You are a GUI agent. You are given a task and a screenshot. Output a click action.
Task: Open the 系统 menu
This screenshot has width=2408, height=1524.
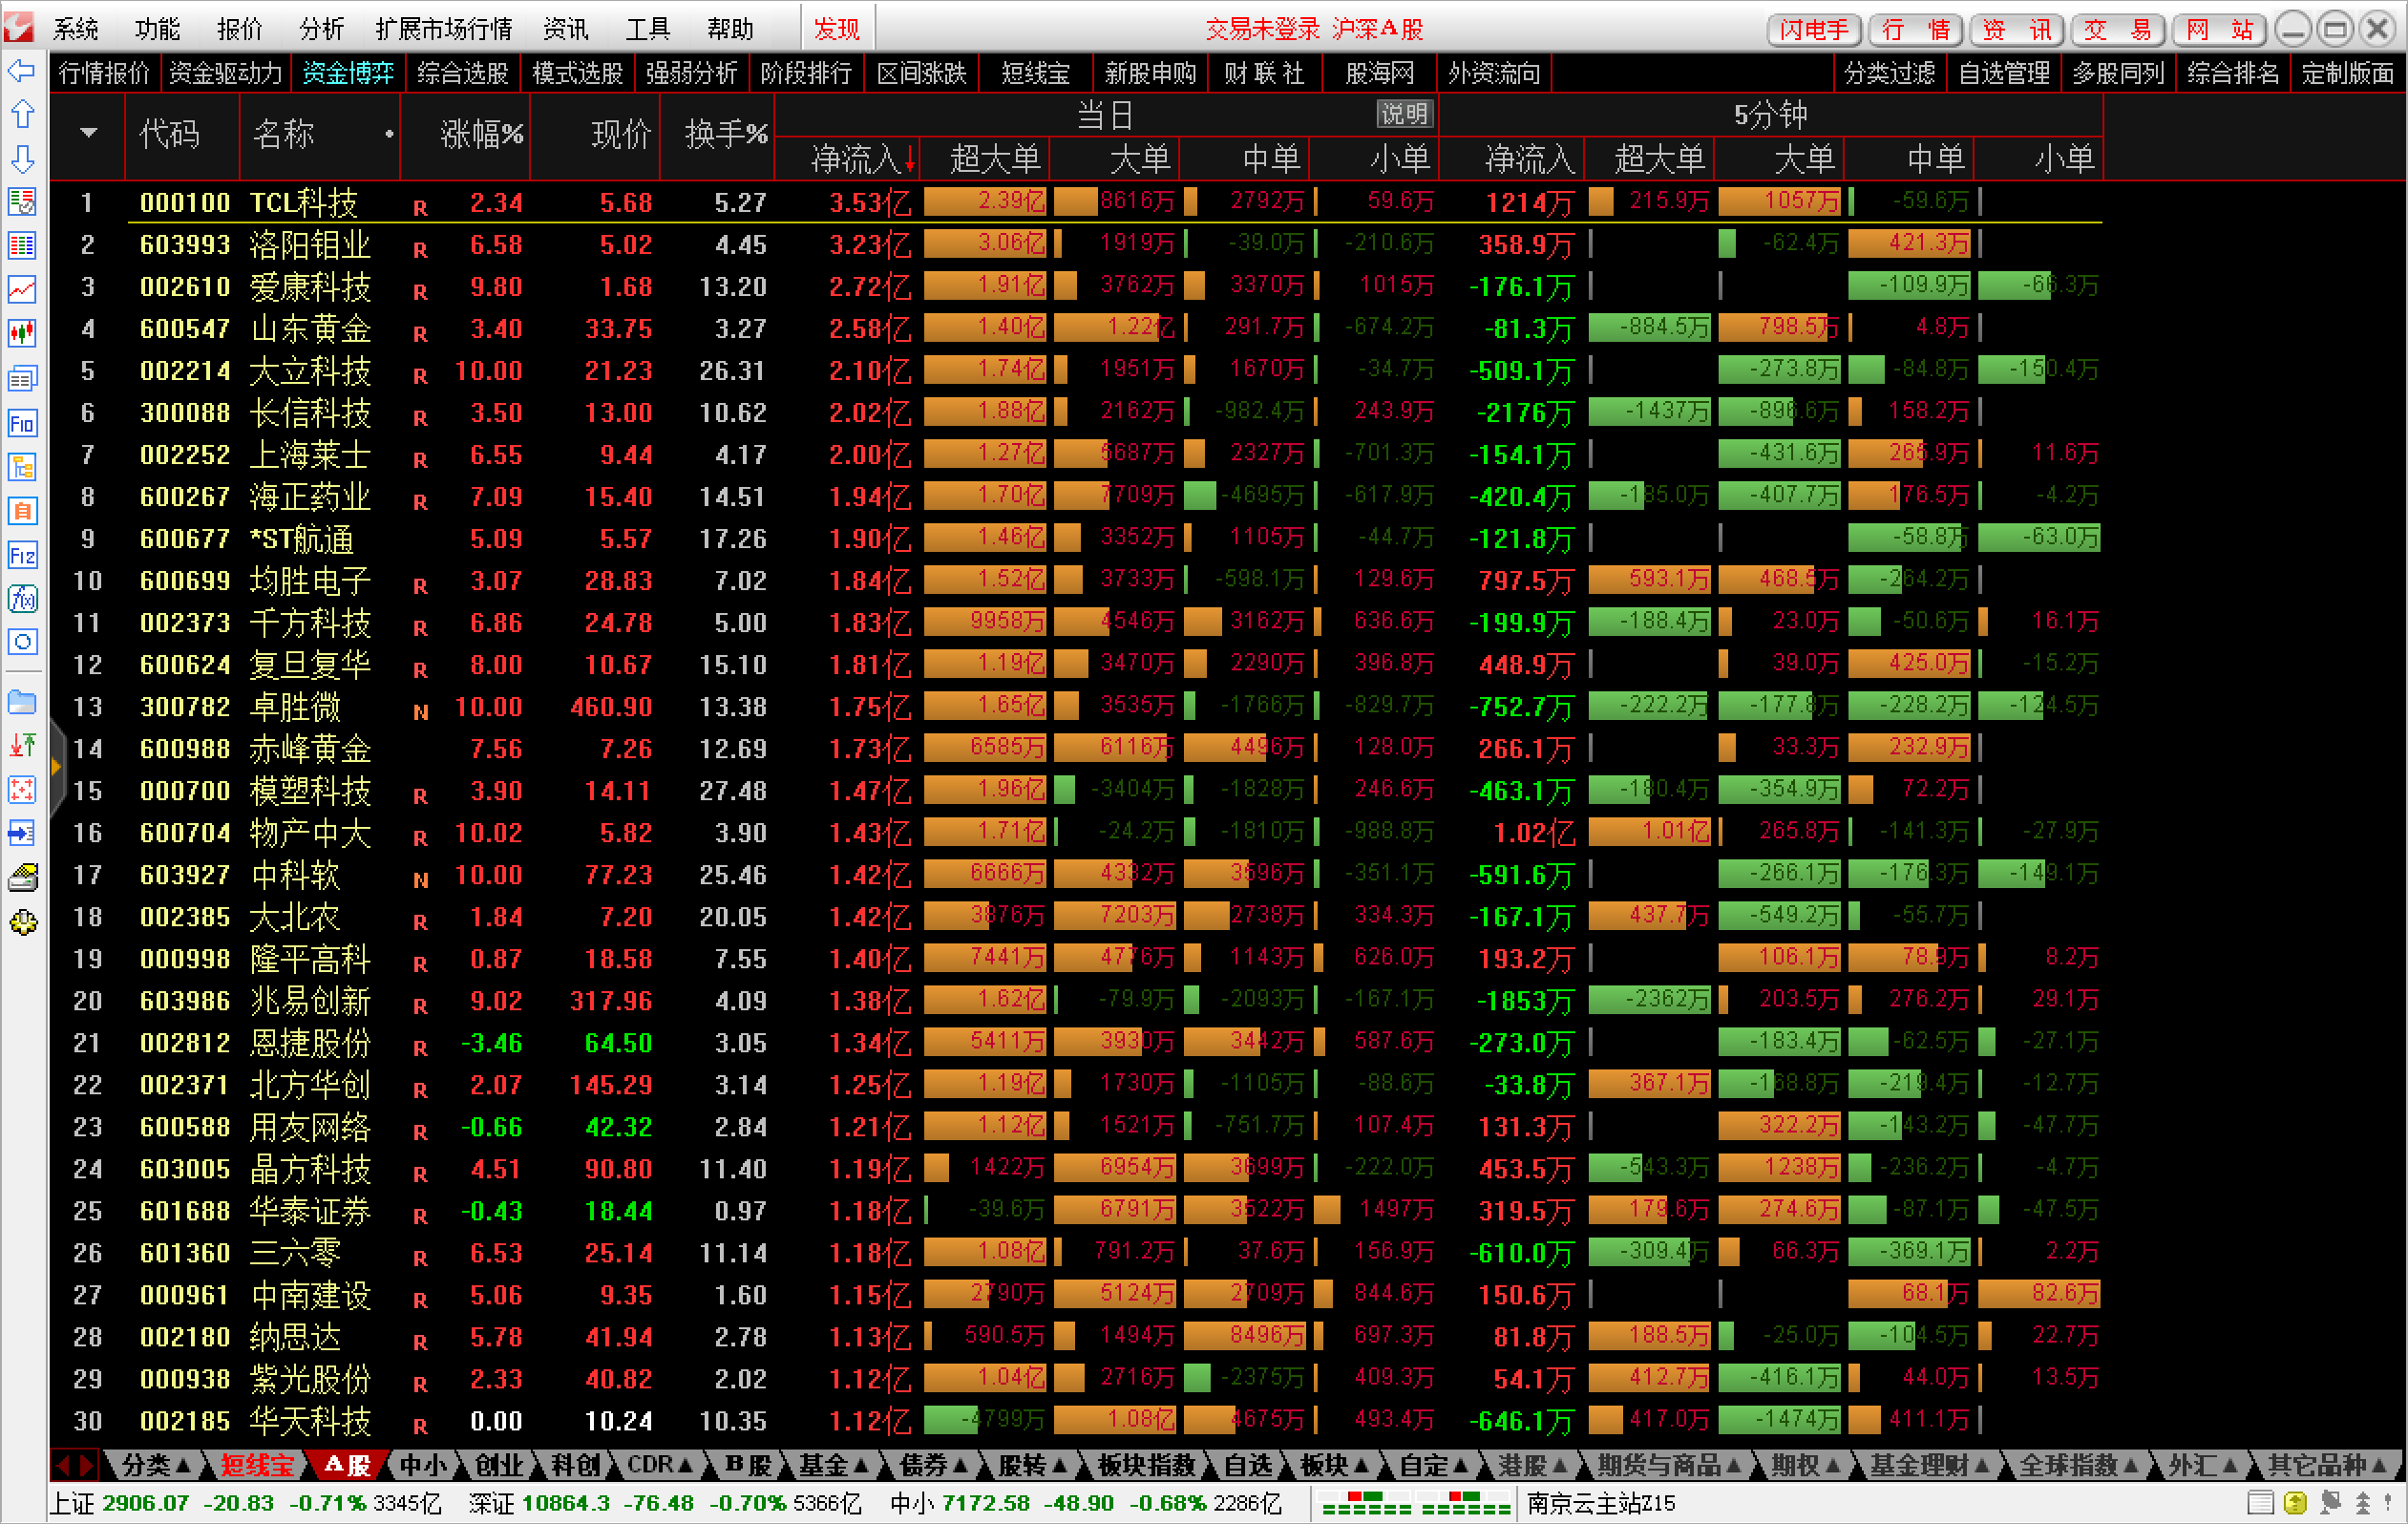[x=76, y=29]
